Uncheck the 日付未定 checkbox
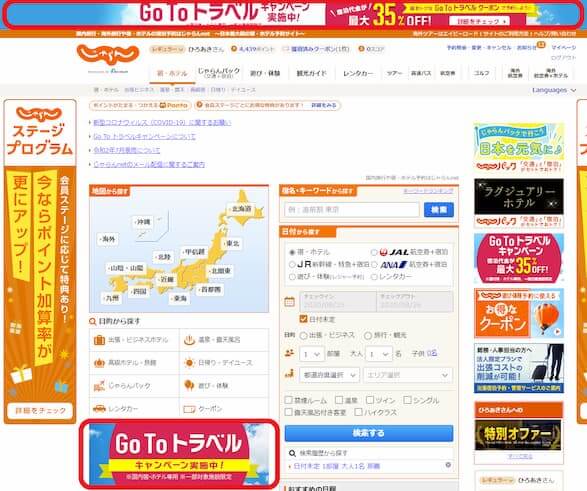Viewport: 587px width, 491px height. [x=303, y=319]
